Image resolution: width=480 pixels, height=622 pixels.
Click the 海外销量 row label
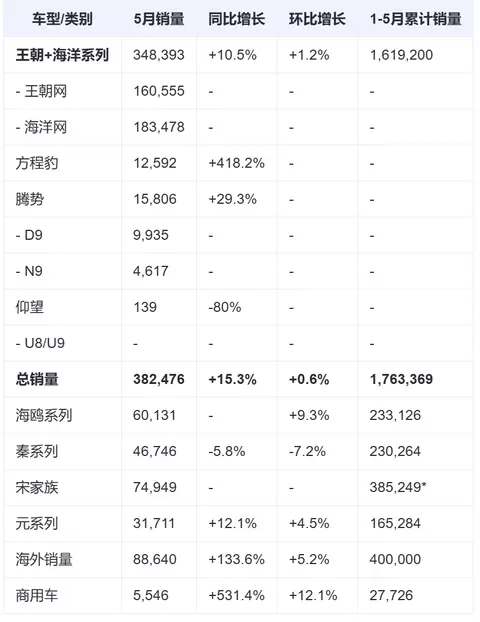44,559
